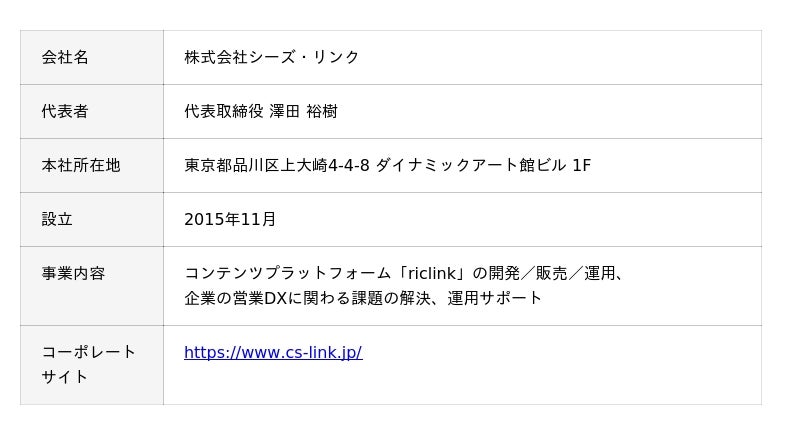800x435 pixels.
Task: Open the https://www.cs-link.jp/ corporate site link
Action: (x=273, y=352)
